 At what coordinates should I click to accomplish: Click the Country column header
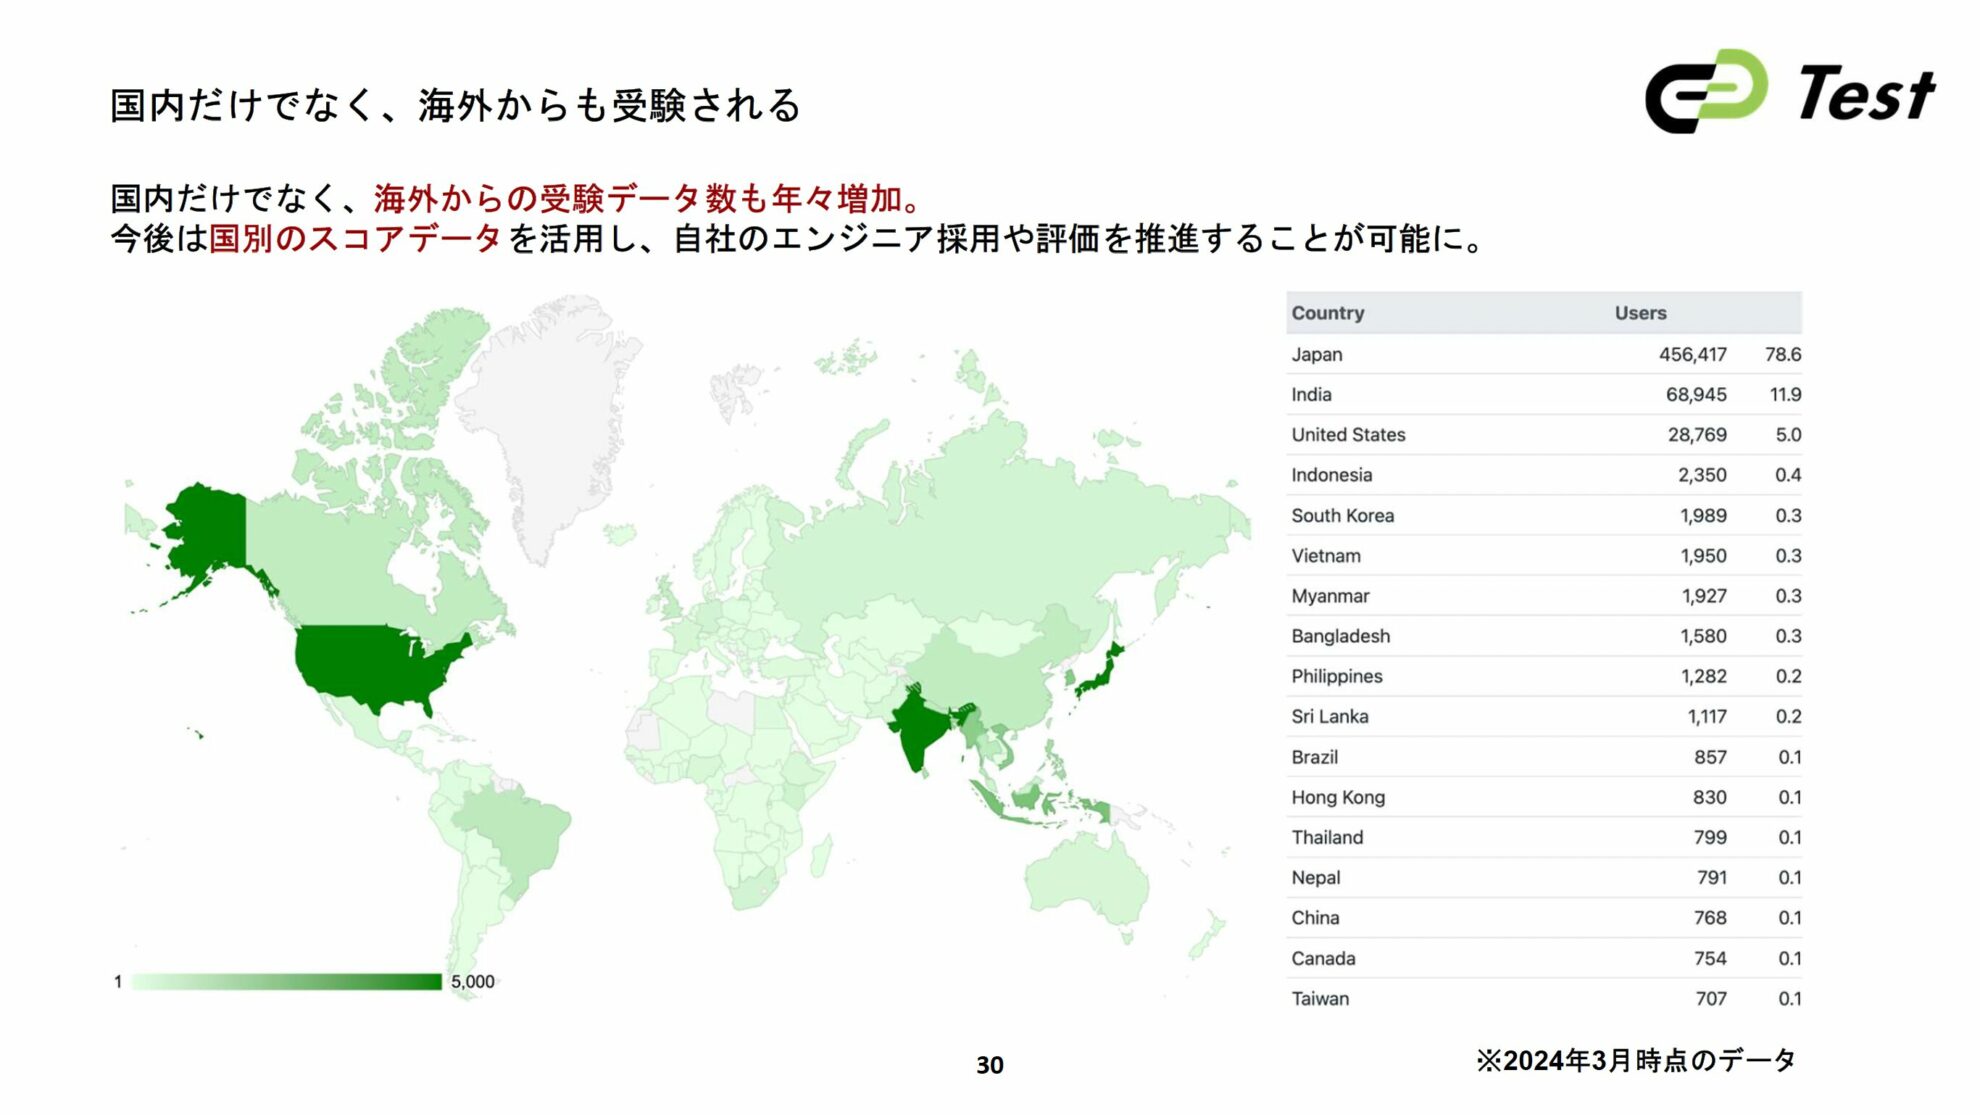pos(1327,313)
